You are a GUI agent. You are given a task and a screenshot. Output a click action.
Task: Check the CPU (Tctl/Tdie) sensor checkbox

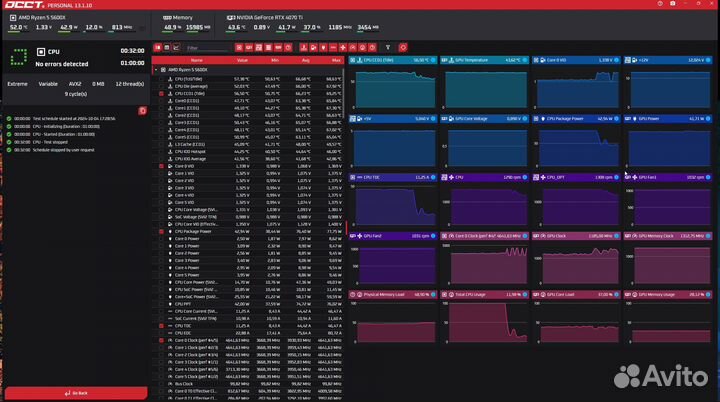(162, 78)
